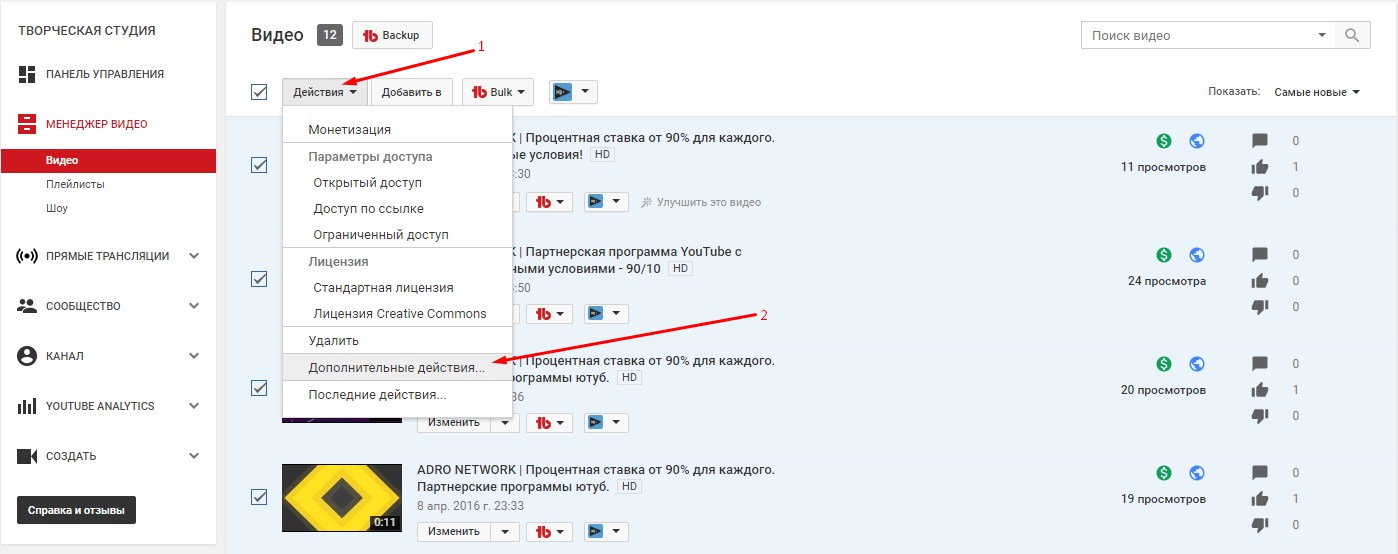Open the blue icon toolbar dropdown beside Bulk

573,92
